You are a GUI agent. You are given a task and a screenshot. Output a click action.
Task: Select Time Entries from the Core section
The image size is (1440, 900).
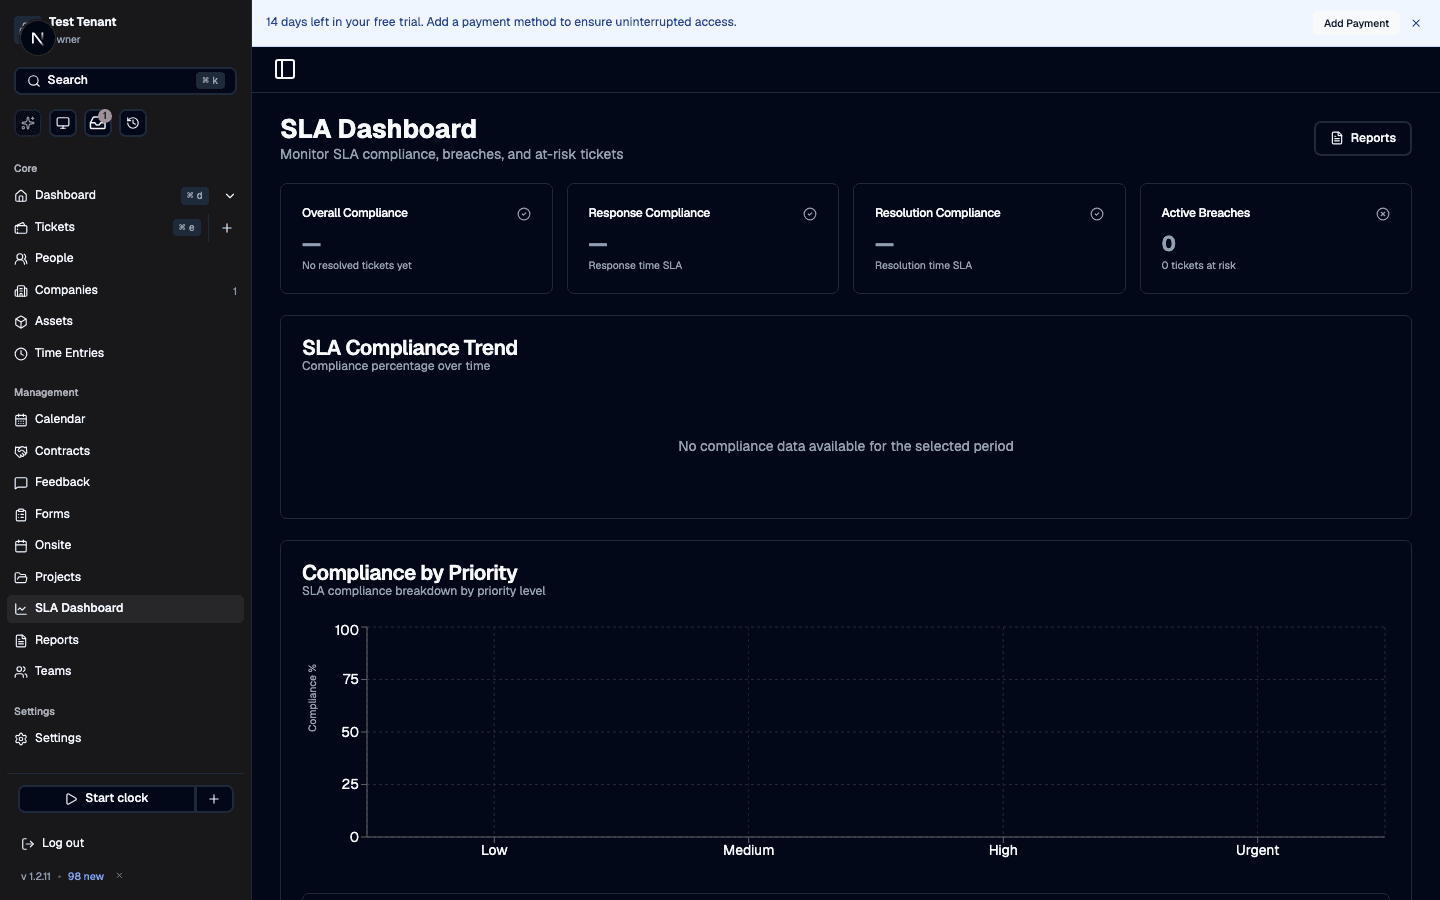pyautogui.click(x=69, y=353)
